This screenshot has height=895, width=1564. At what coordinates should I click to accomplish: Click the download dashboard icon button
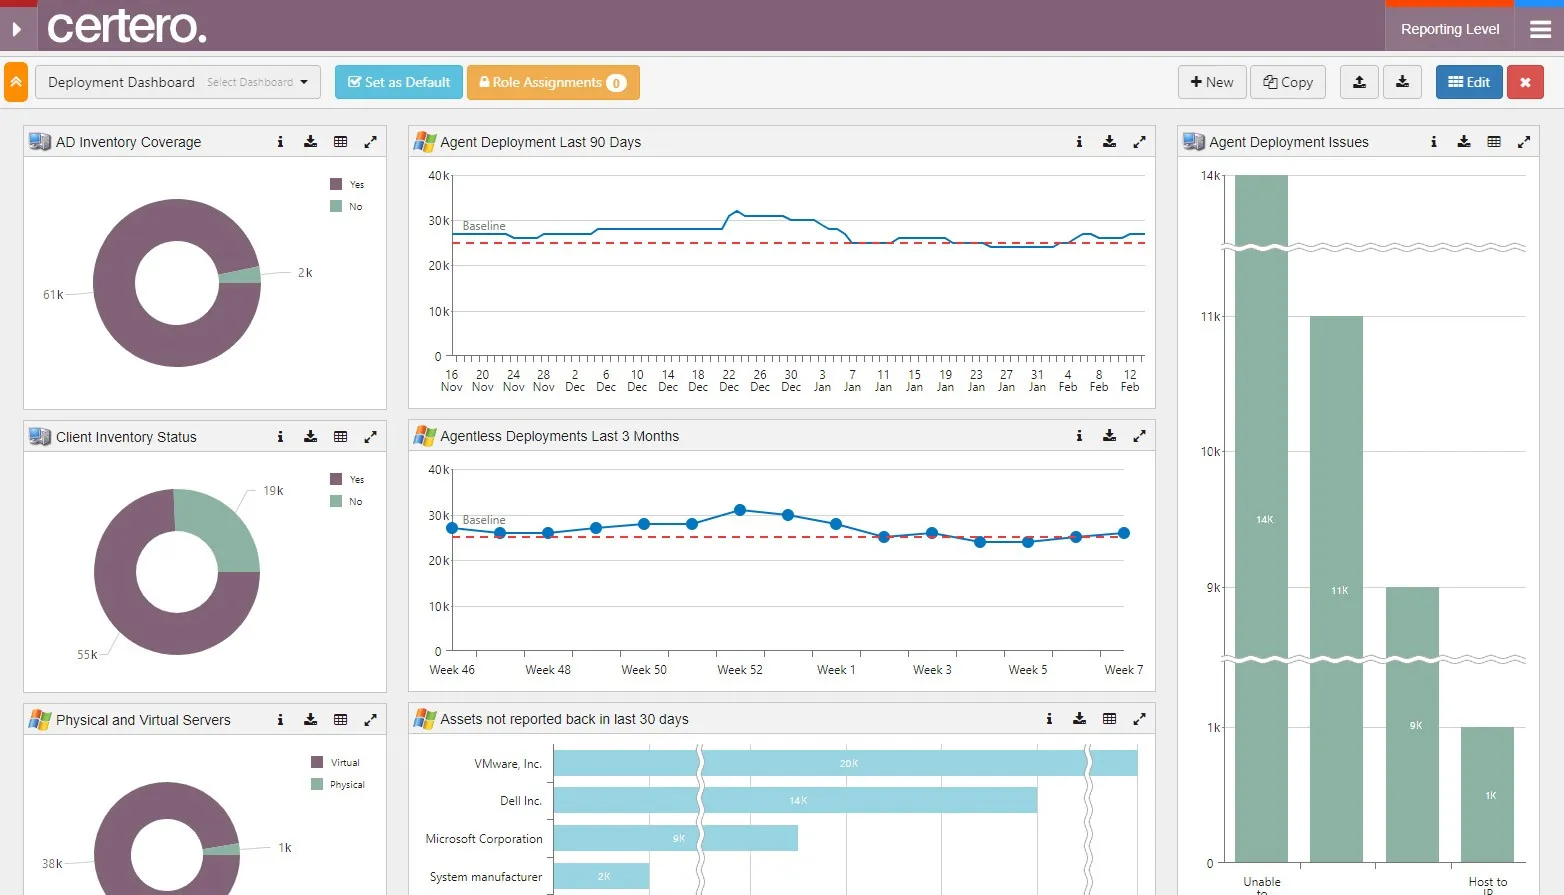point(1402,82)
